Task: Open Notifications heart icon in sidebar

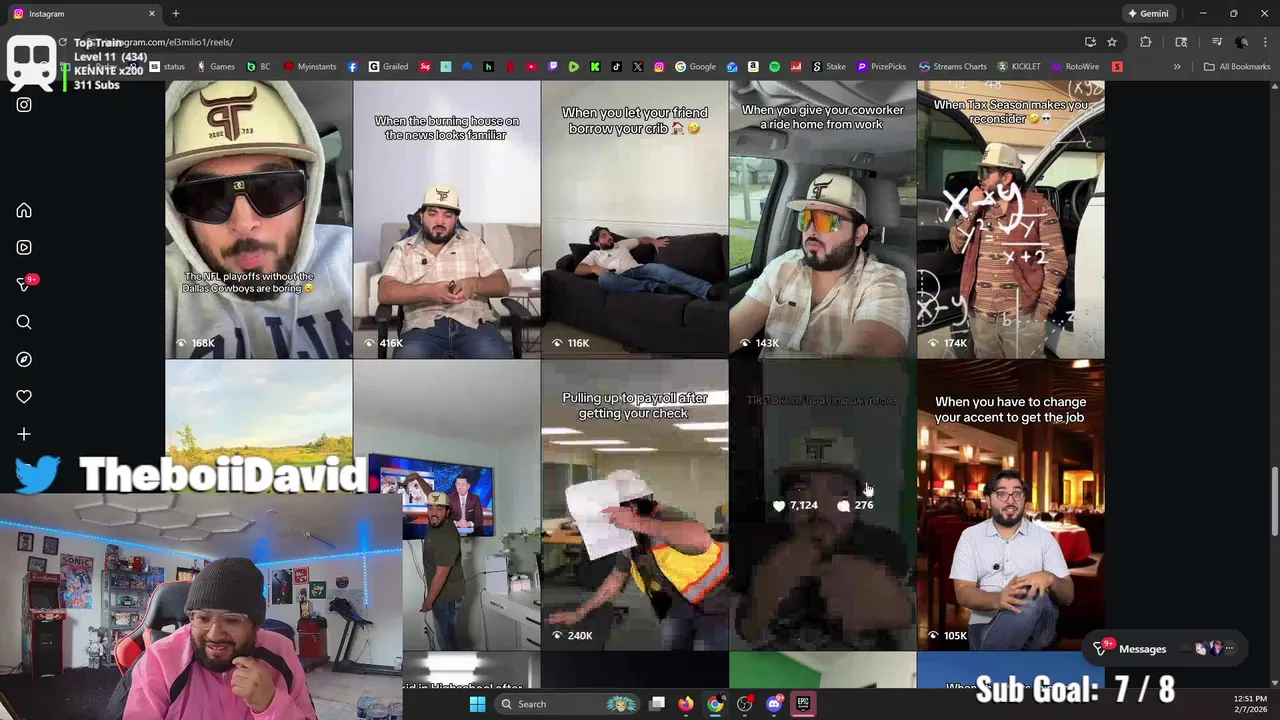Action: pos(24,396)
